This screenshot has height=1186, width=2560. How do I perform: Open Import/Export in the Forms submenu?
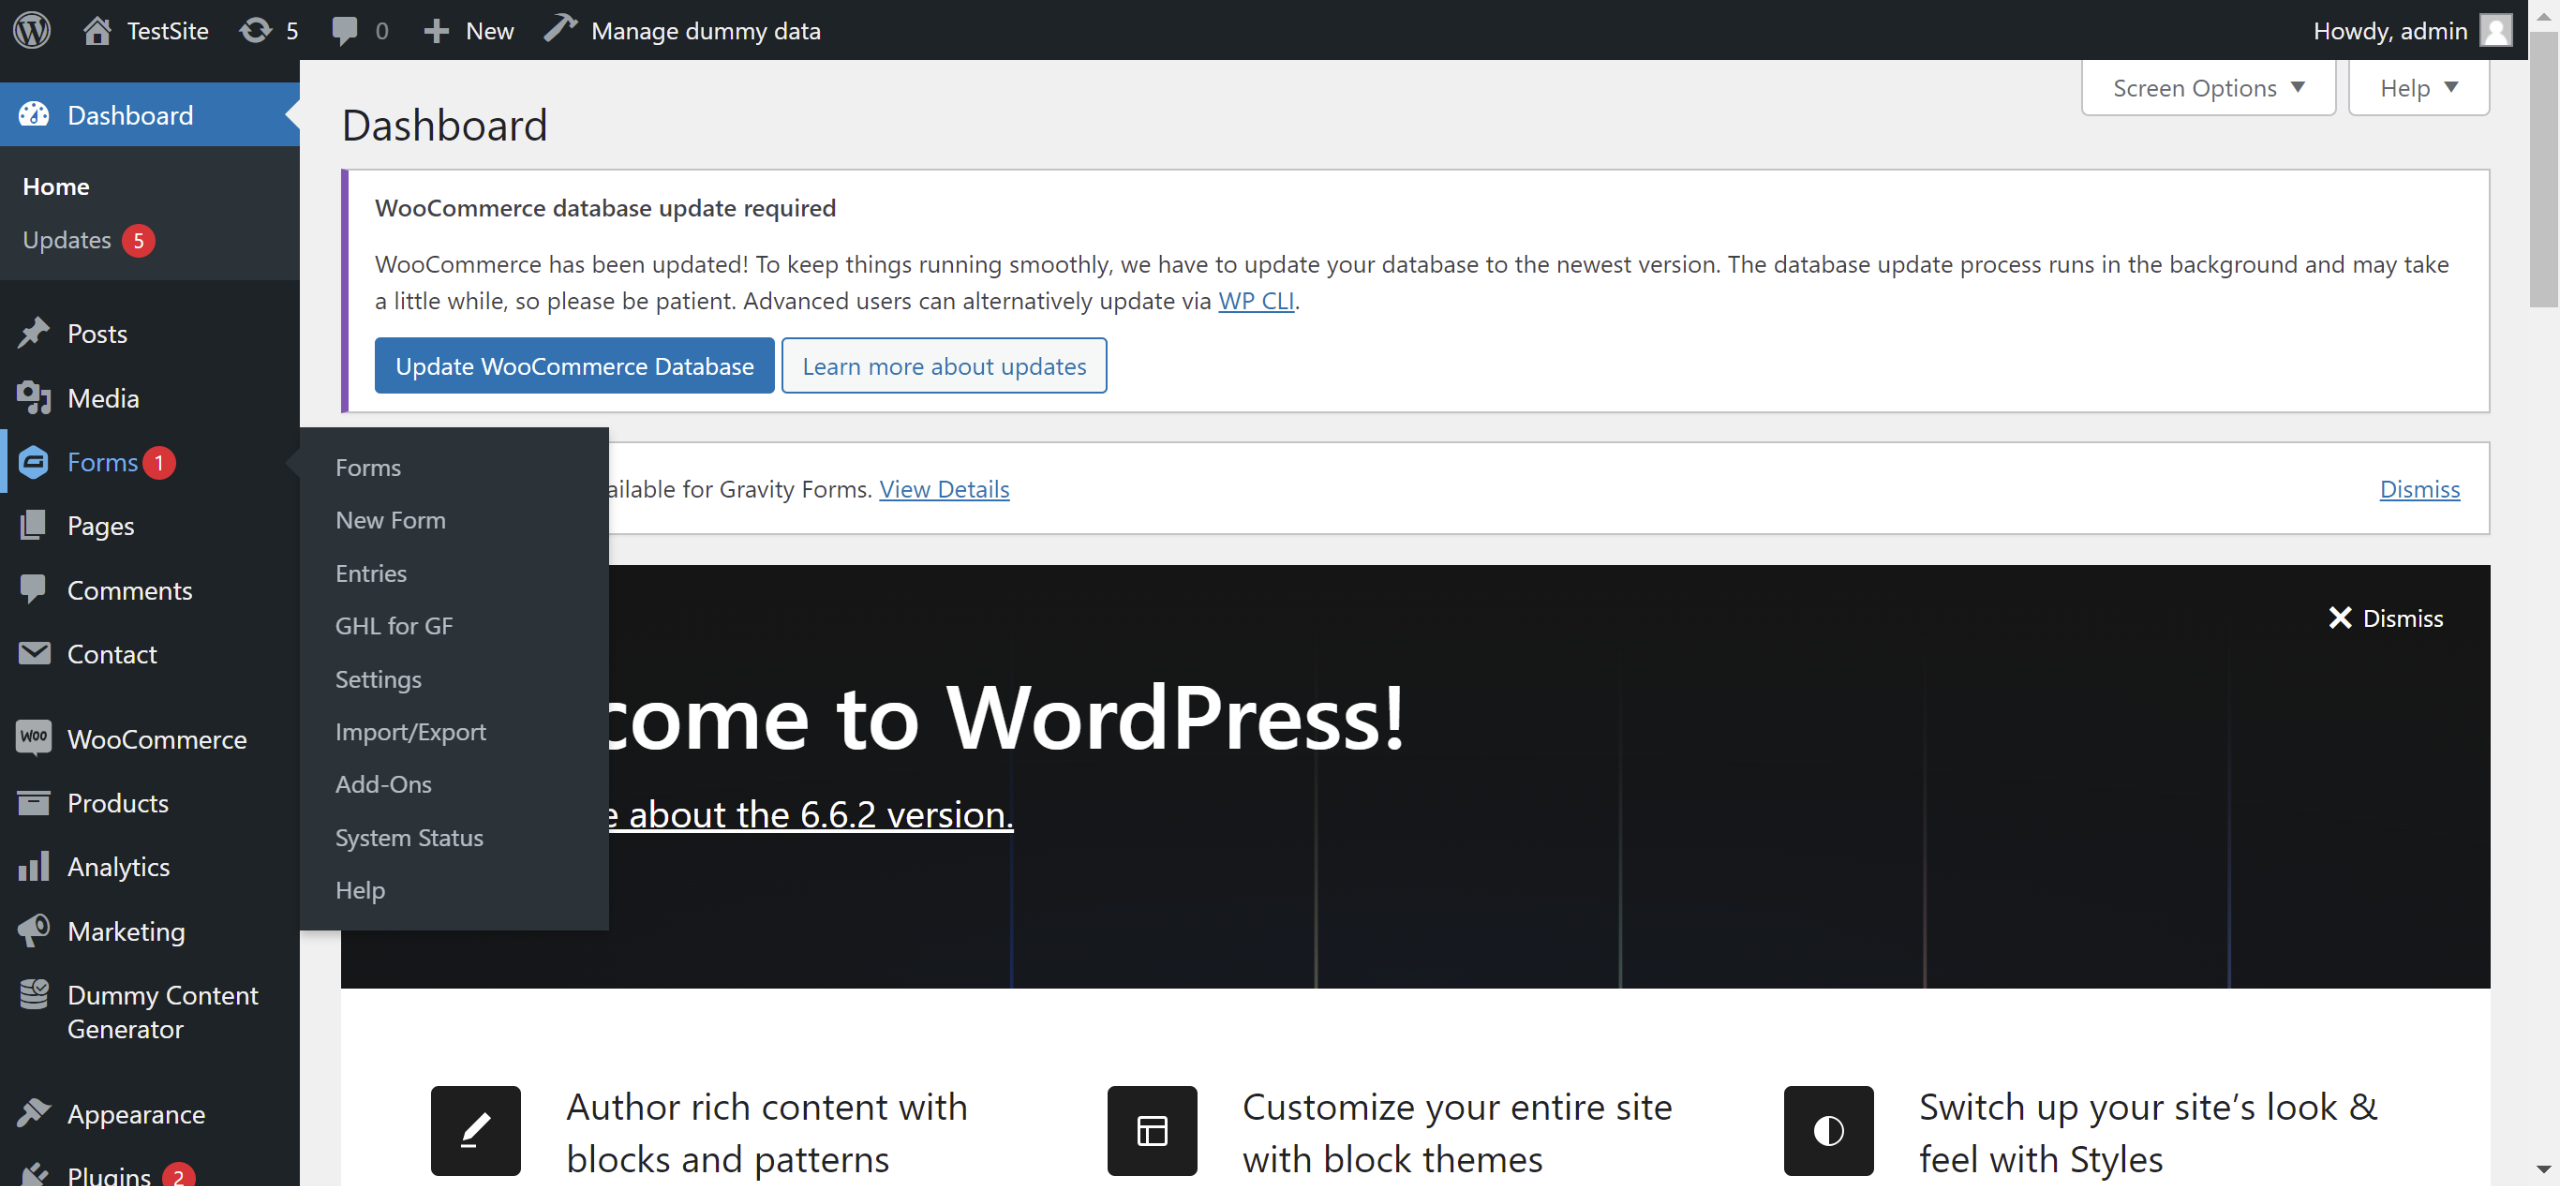click(410, 732)
